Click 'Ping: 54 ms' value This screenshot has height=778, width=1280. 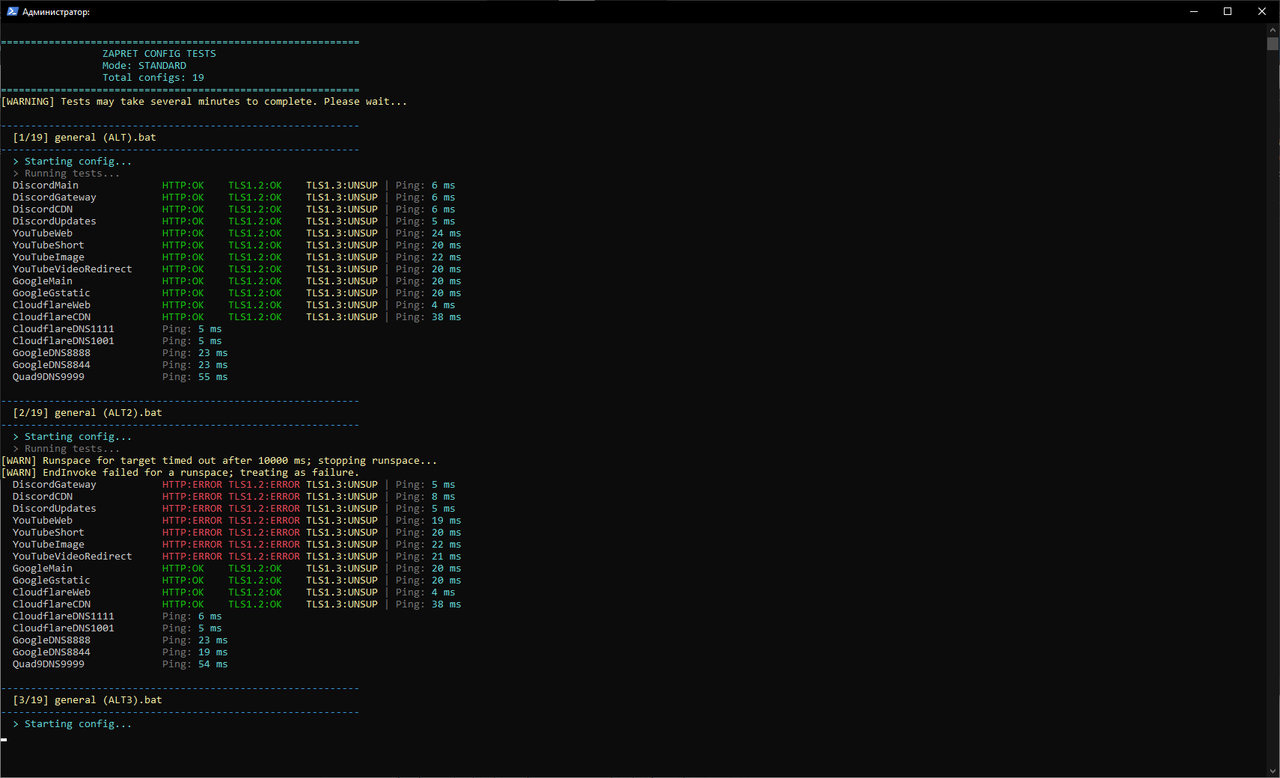point(195,664)
